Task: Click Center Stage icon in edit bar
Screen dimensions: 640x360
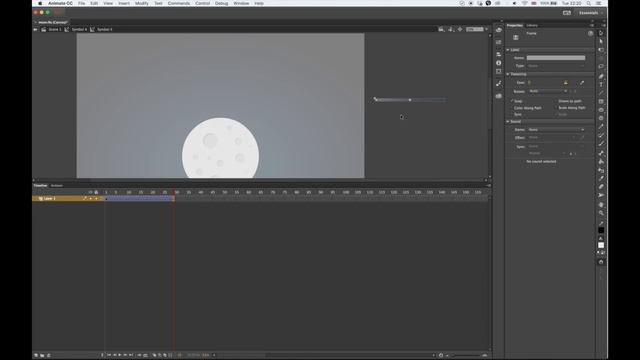Action: point(460,29)
